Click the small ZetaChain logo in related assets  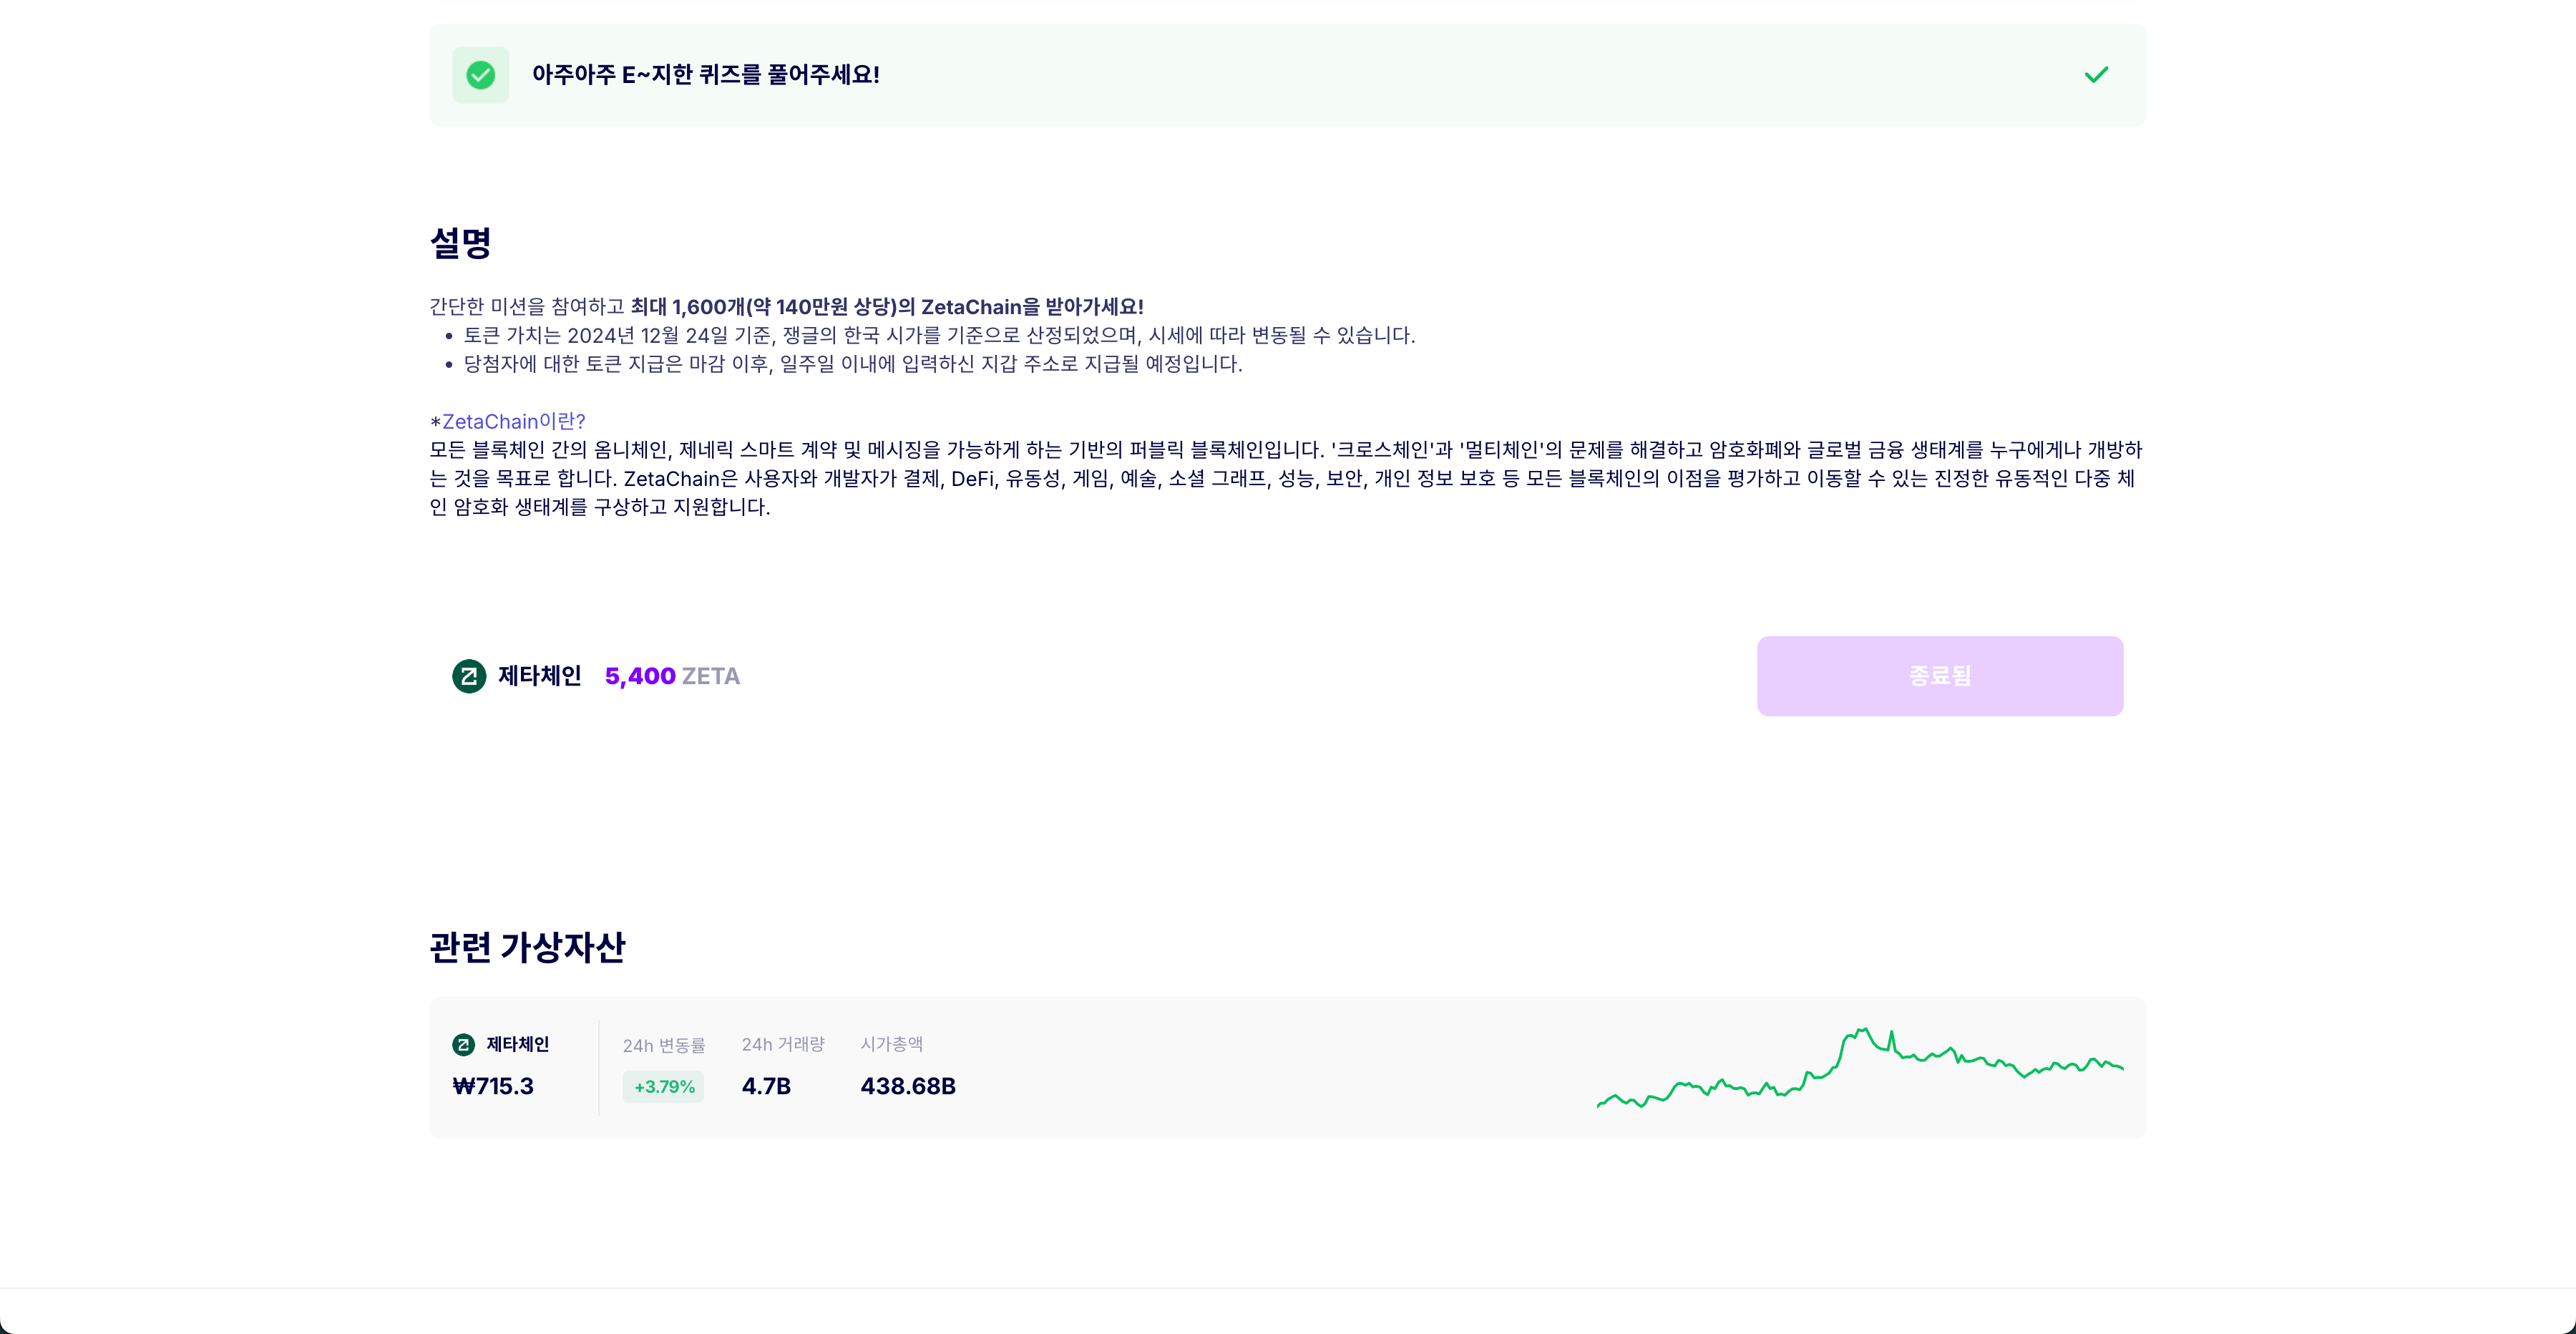pos(463,1044)
